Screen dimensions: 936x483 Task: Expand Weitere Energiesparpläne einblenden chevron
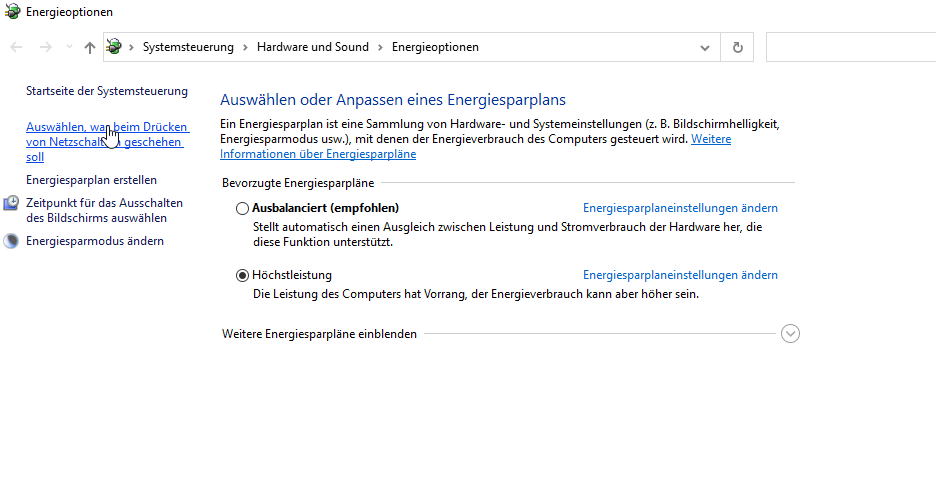(790, 334)
